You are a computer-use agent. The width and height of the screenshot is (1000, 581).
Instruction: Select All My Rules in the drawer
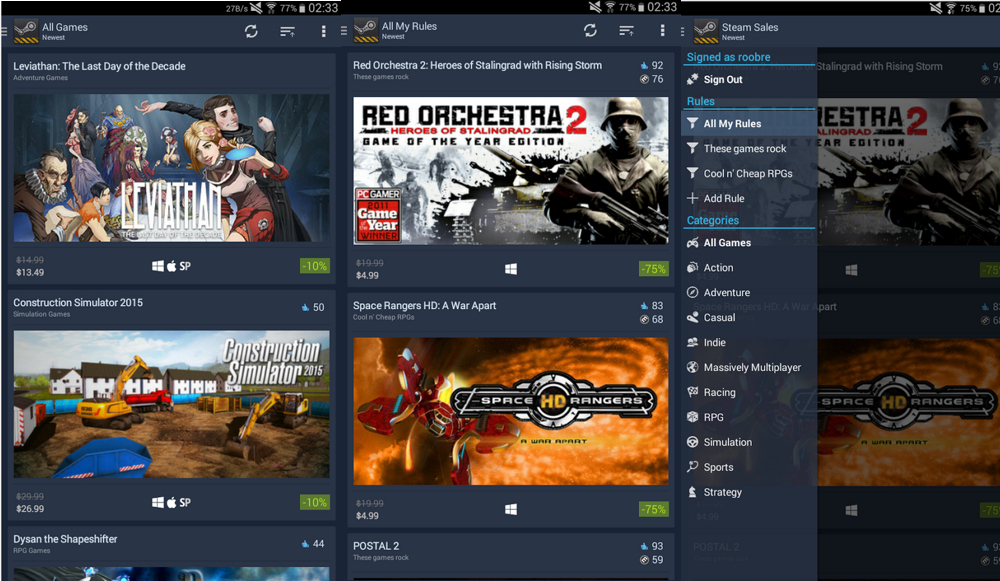pyautogui.click(x=732, y=124)
